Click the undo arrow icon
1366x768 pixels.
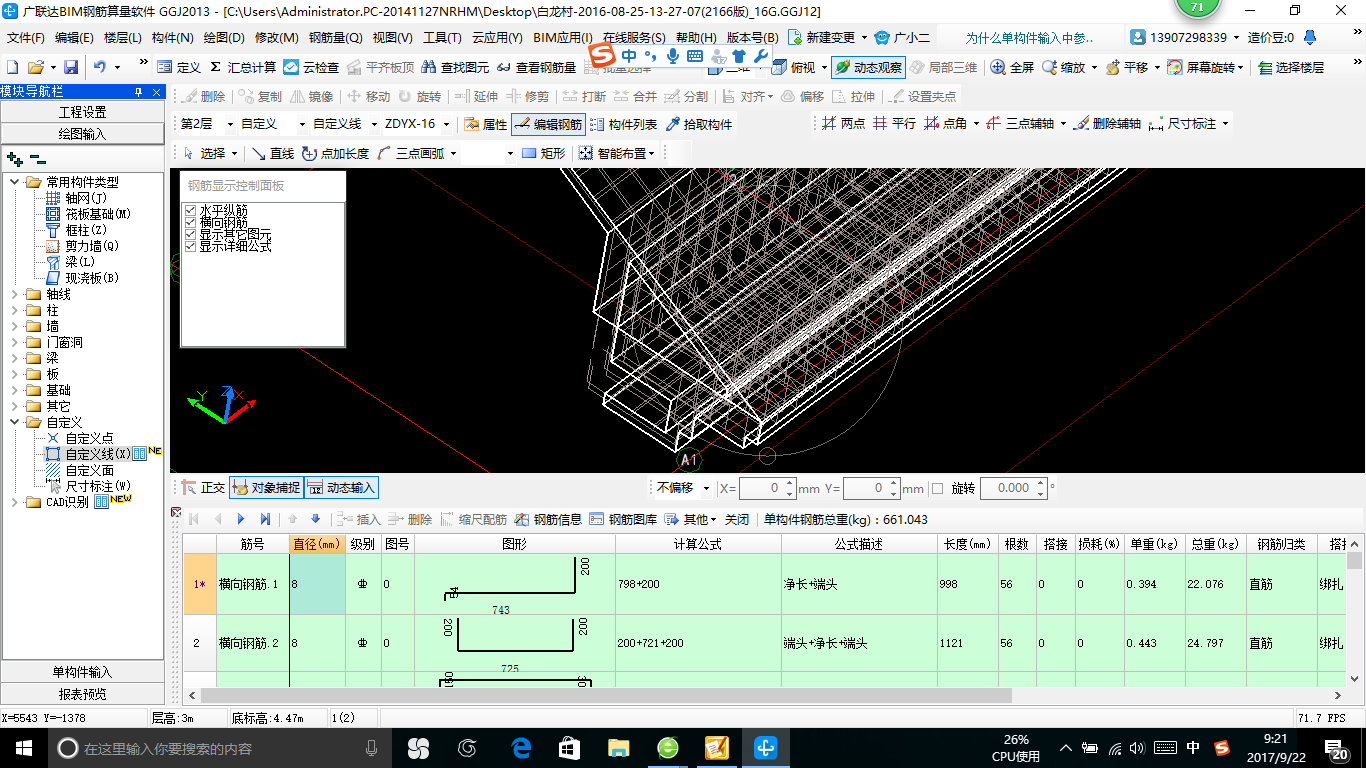click(x=100, y=67)
